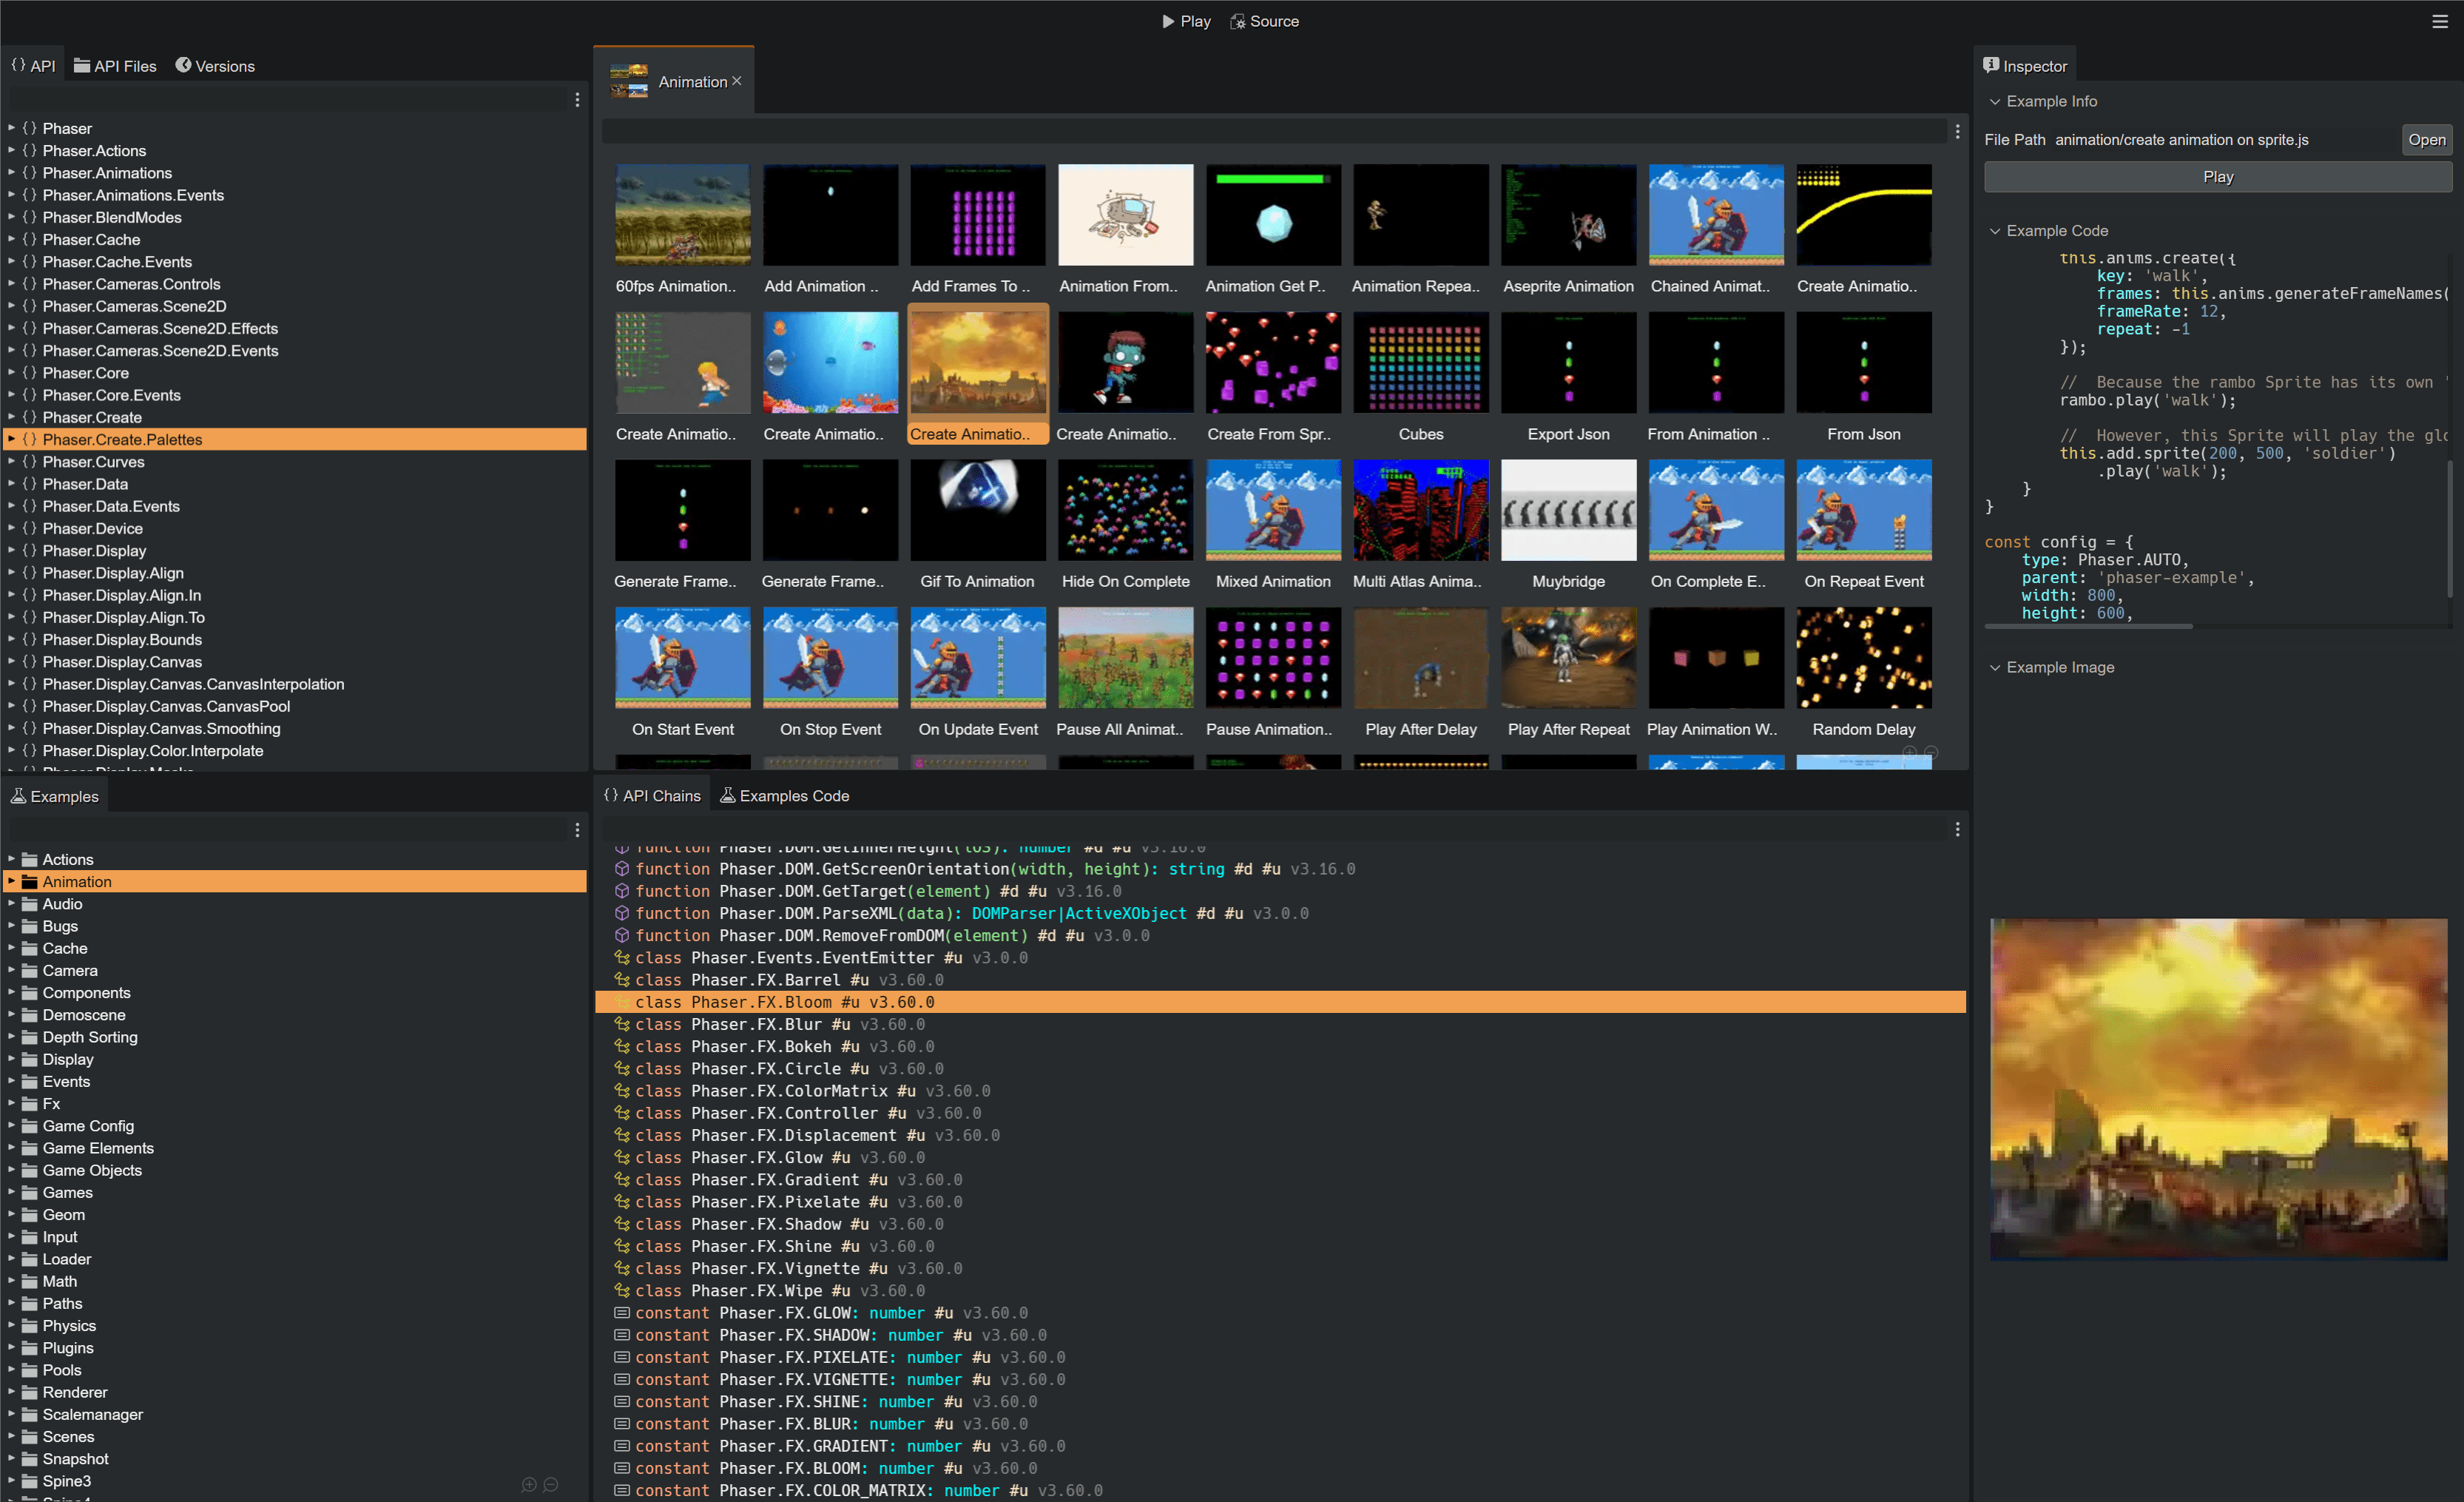Expand the Example Code section

[x=2048, y=231]
